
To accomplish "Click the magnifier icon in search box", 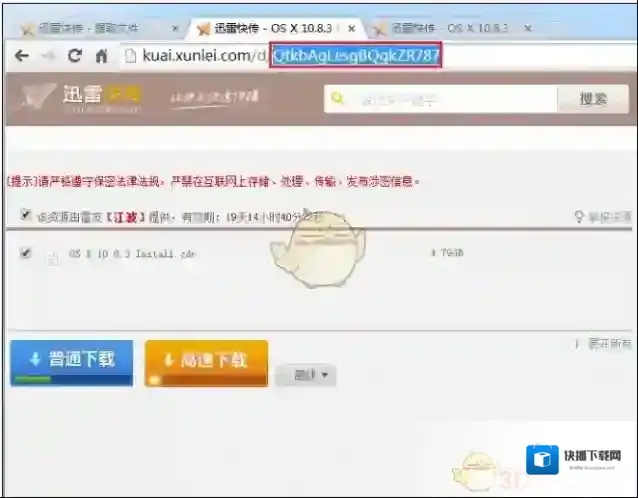I will pos(338,99).
